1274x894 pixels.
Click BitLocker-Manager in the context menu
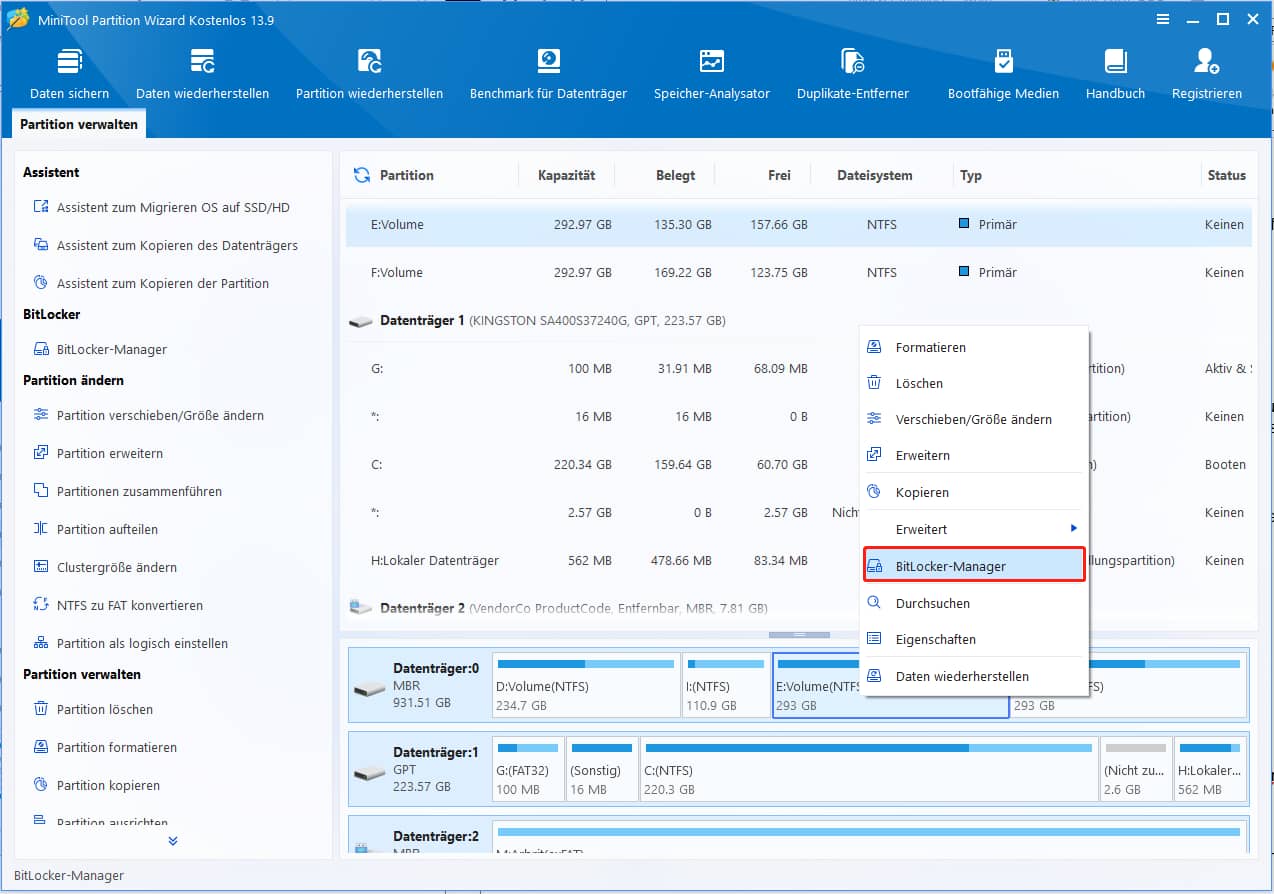coord(974,566)
